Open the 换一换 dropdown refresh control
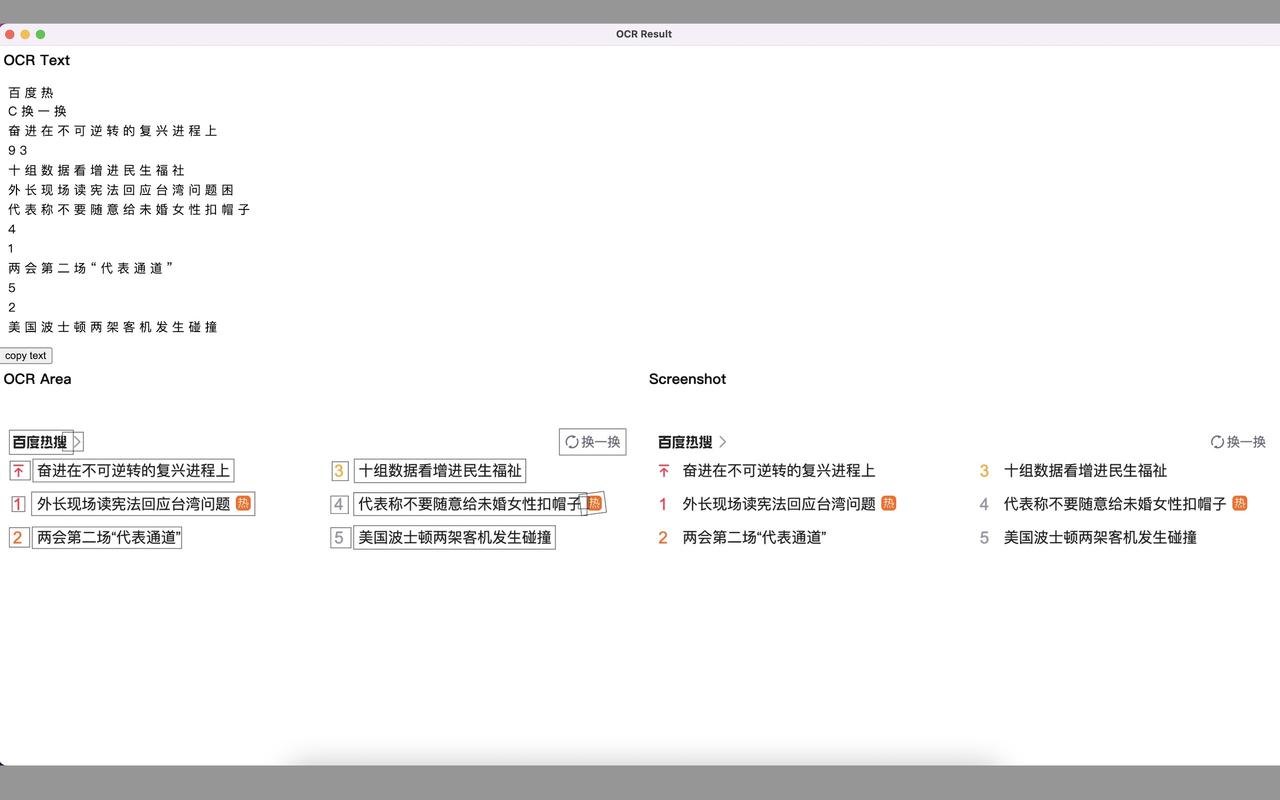 click(592, 441)
